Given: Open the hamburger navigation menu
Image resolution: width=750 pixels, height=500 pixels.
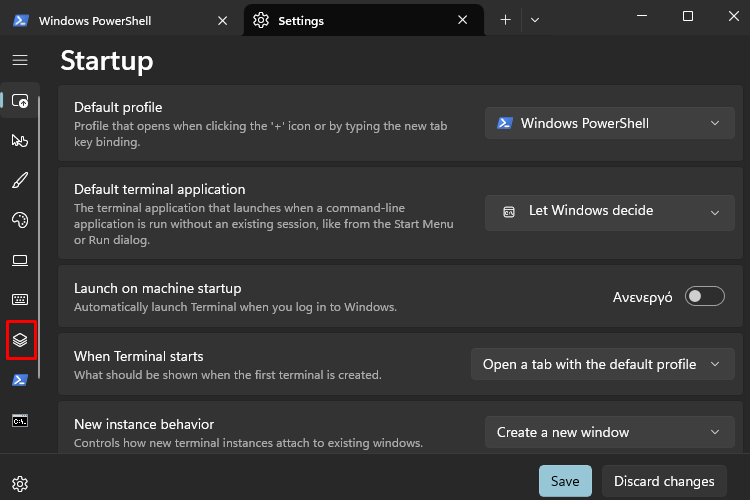Looking at the screenshot, I should (20, 60).
